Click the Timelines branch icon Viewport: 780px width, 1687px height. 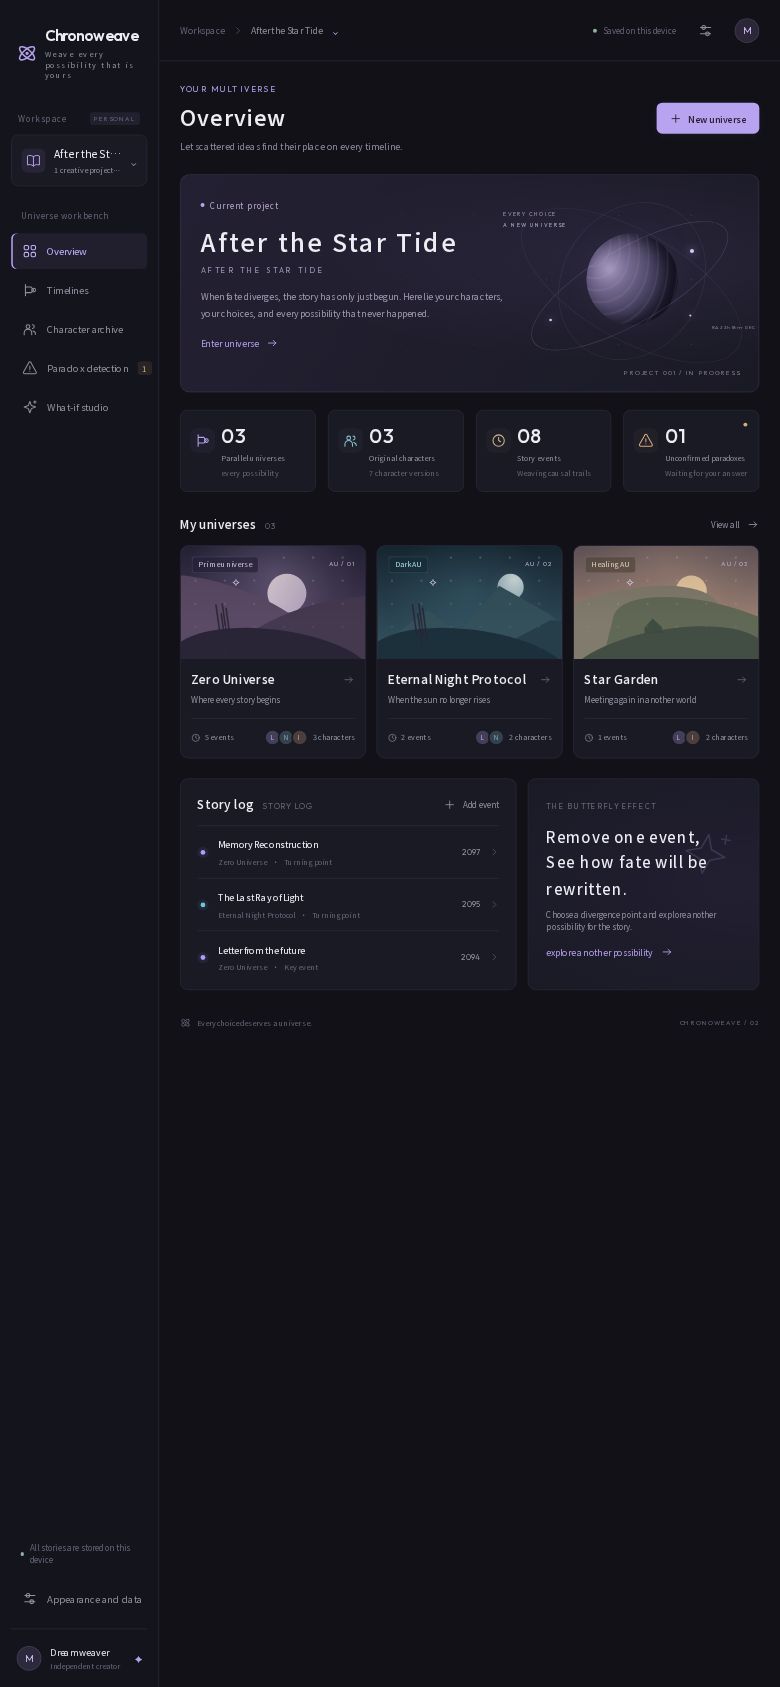click(30, 291)
